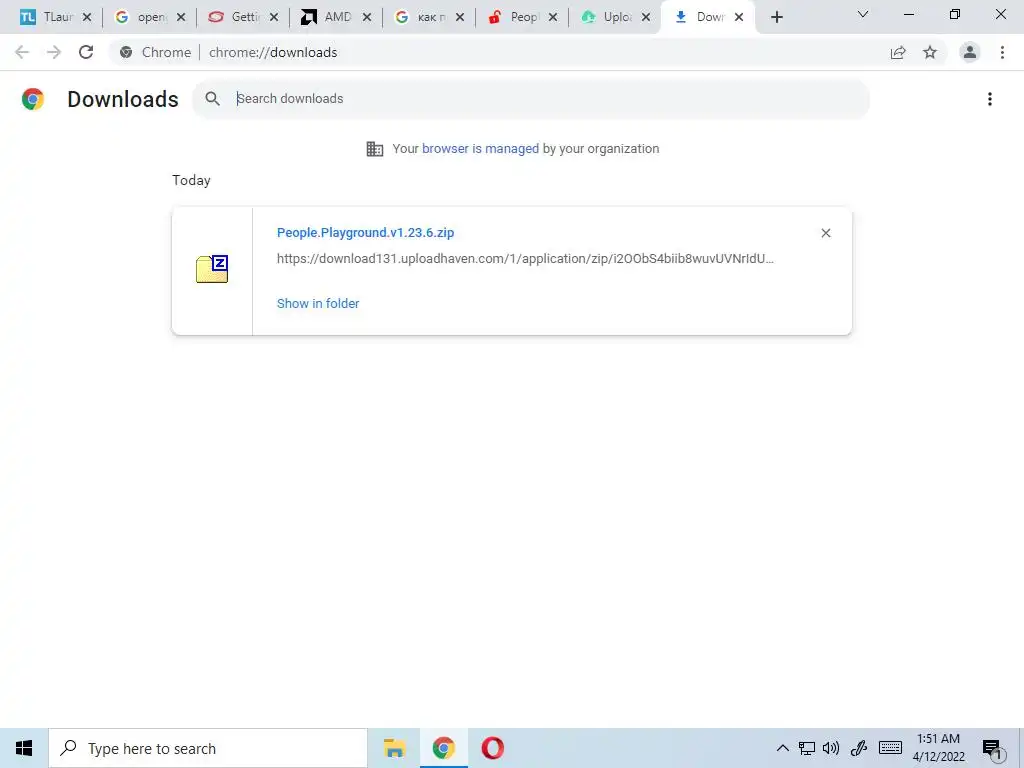Go forward to the next page

[54, 52]
